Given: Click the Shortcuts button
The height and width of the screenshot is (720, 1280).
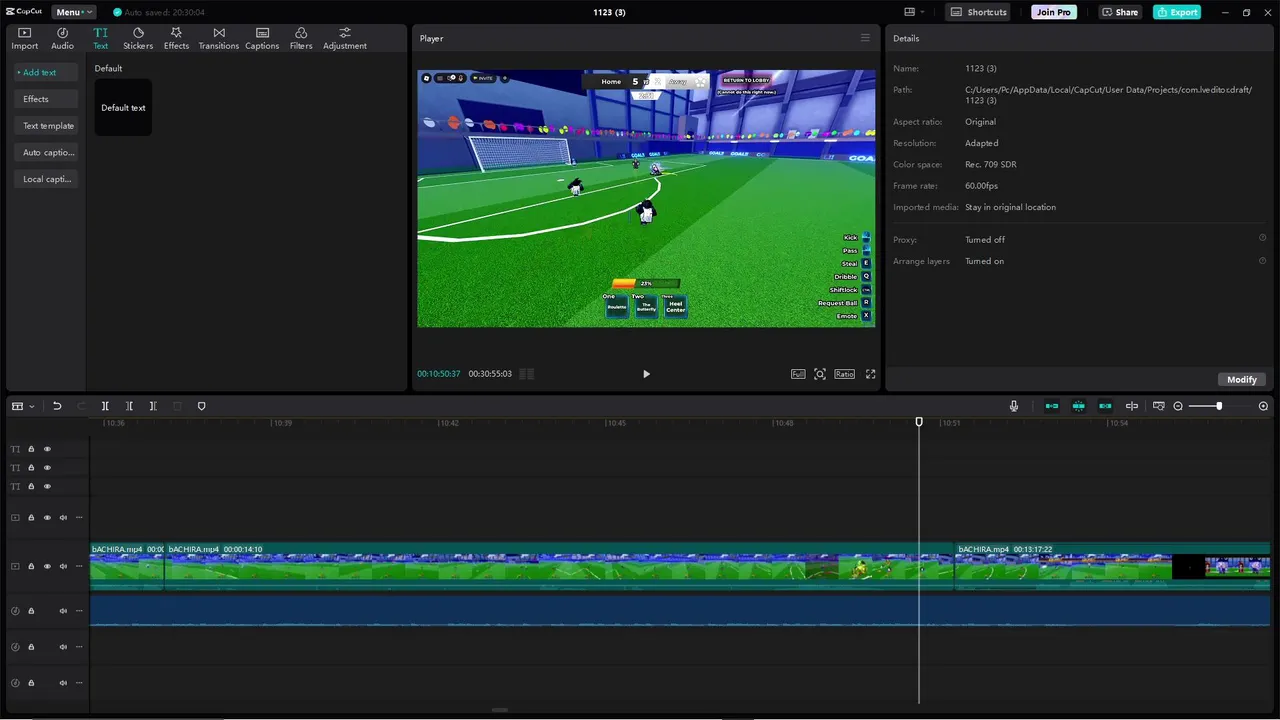Looking at the screenshot, I should (x=978, y=12).
